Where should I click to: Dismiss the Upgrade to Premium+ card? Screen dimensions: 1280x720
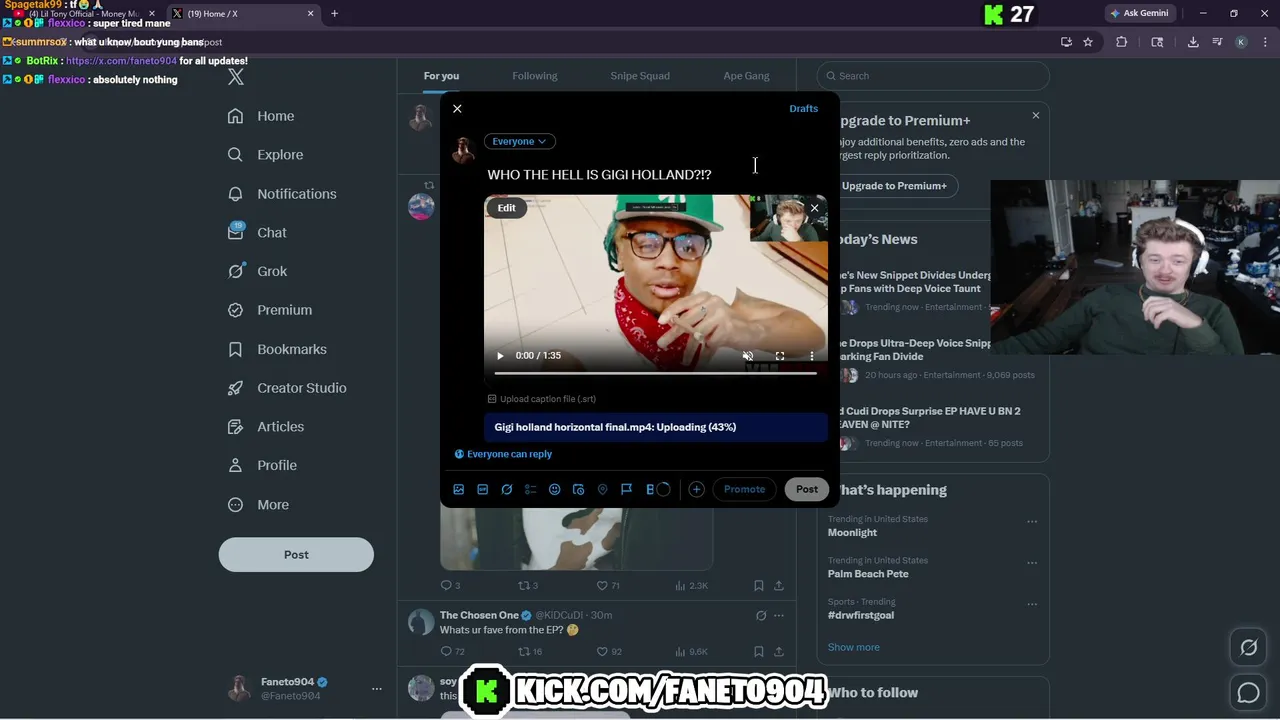tap(1035, 116)
